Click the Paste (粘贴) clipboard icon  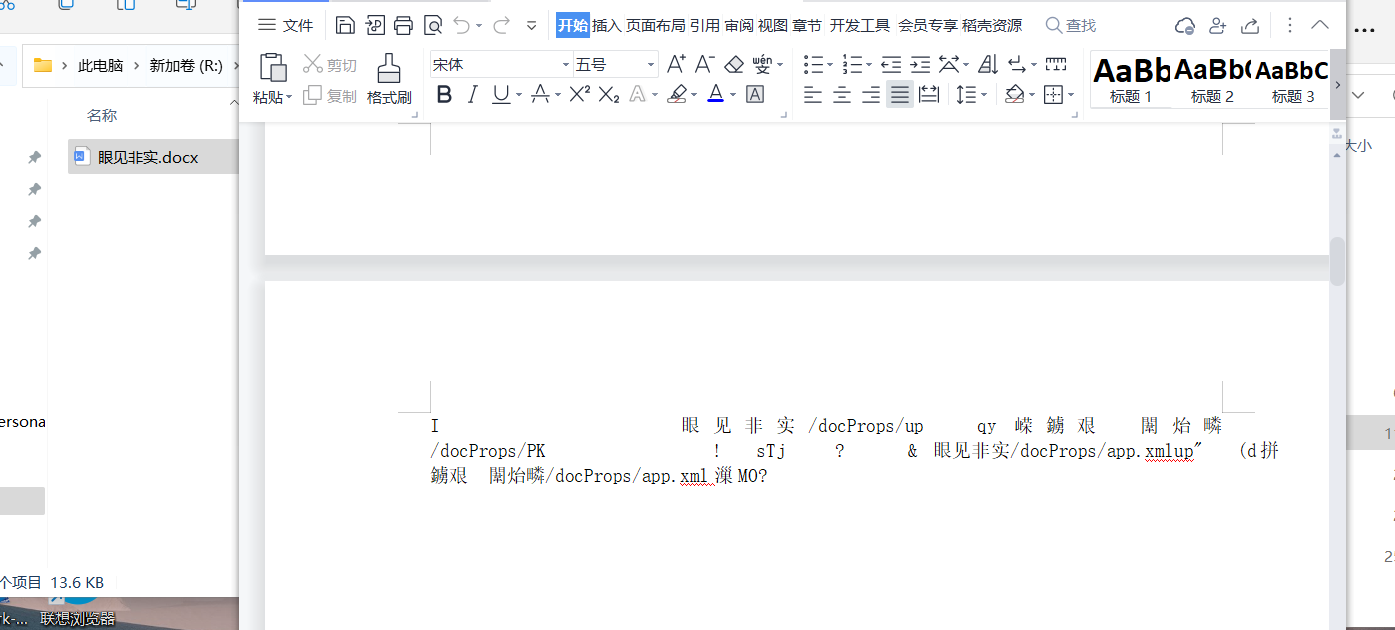click(273, 67)
